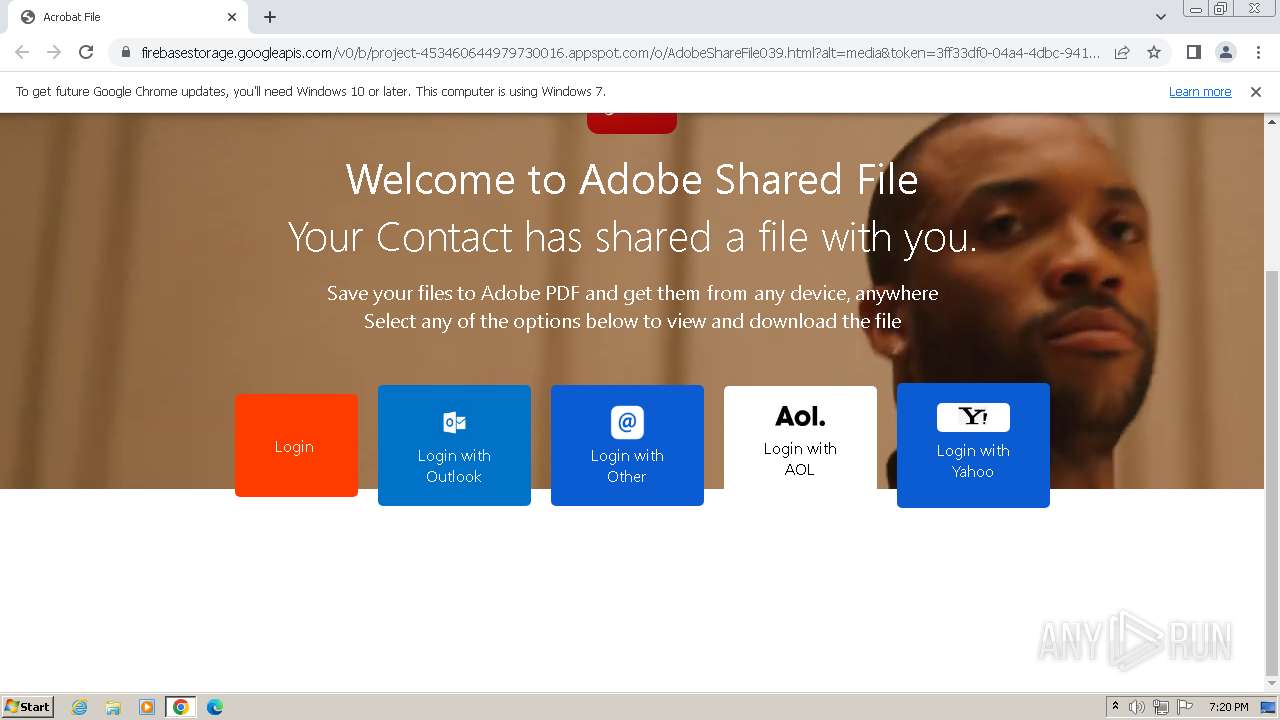Image resolution: width=1280 pixels, height=720 pixels.
Task: Click the 7:20 PM clock
Action: (x=1228, y=707)
